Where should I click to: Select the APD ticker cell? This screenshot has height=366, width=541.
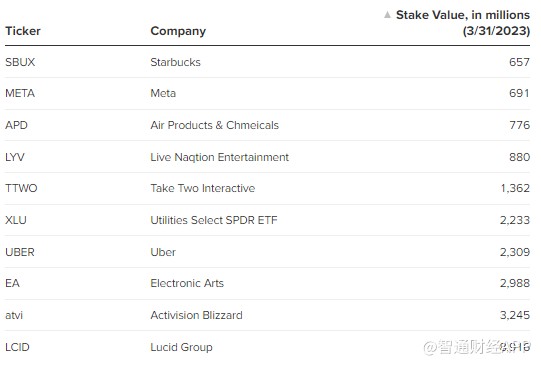[16, 125]
